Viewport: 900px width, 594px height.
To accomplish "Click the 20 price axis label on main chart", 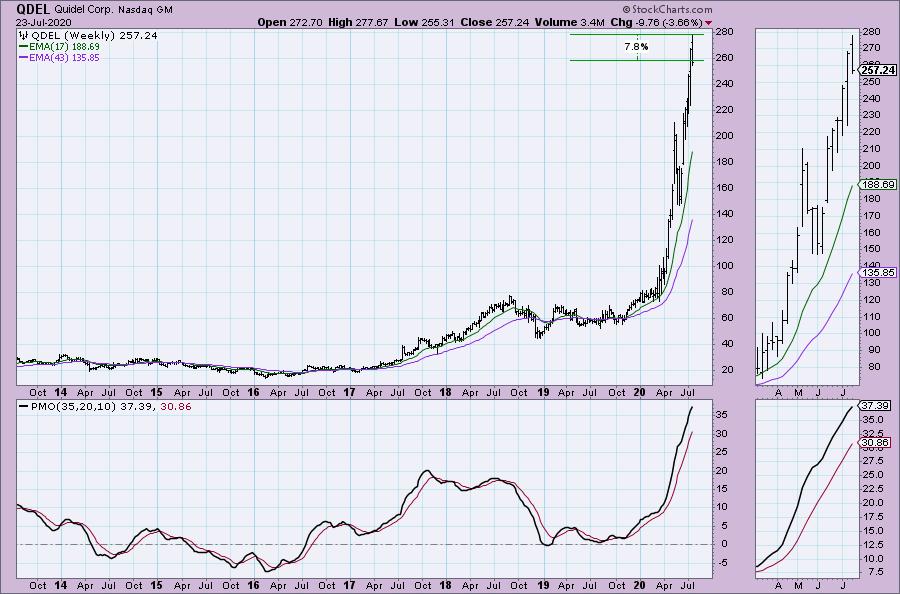I will tap(727, 369).
